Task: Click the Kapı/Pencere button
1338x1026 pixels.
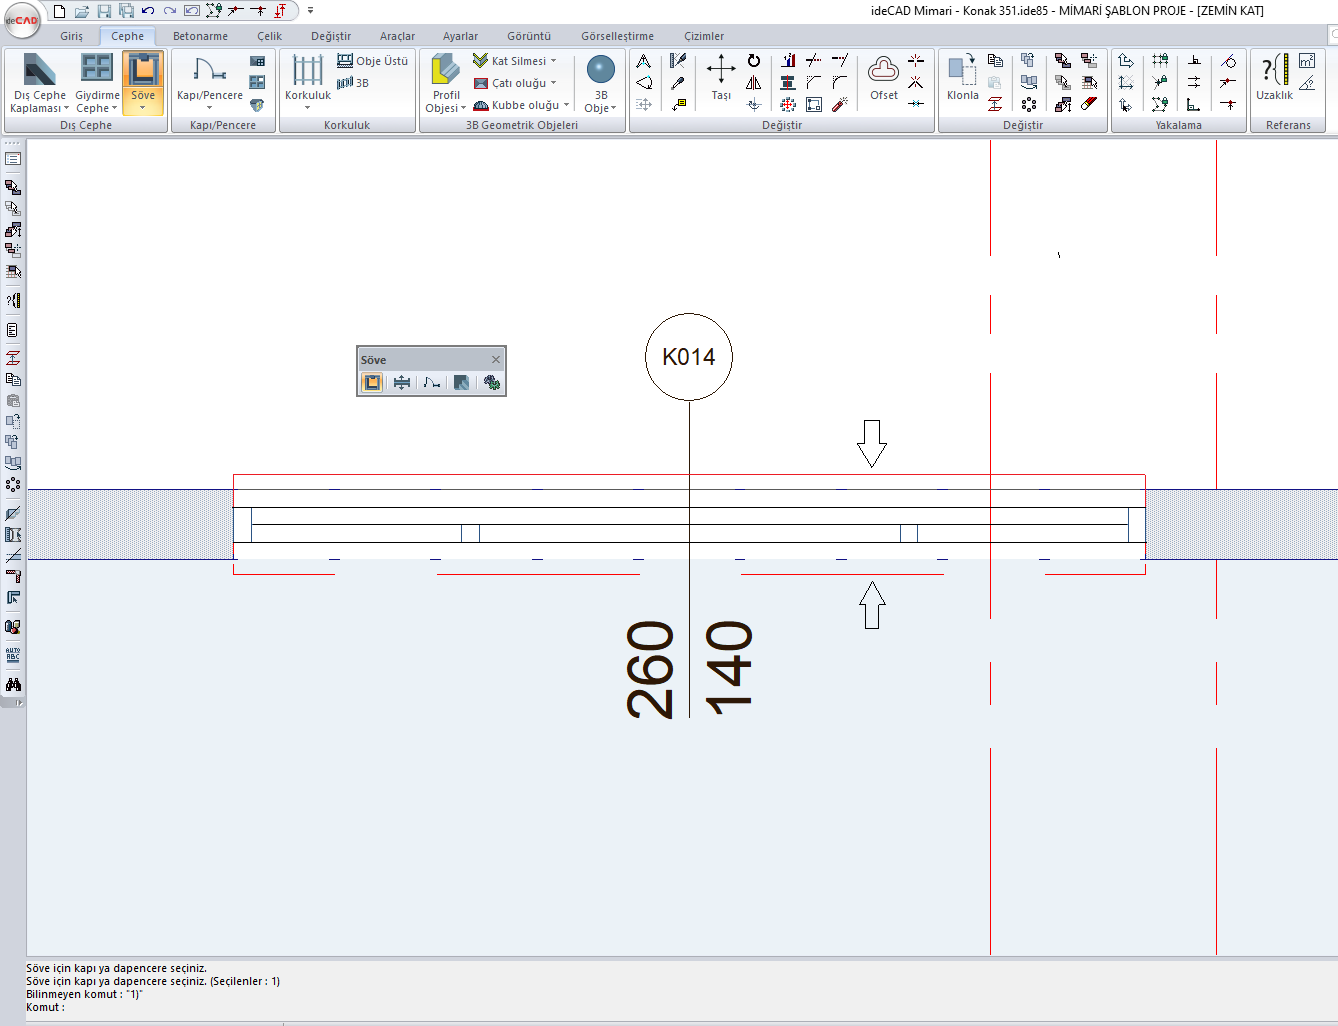Action: pos(209,78)
